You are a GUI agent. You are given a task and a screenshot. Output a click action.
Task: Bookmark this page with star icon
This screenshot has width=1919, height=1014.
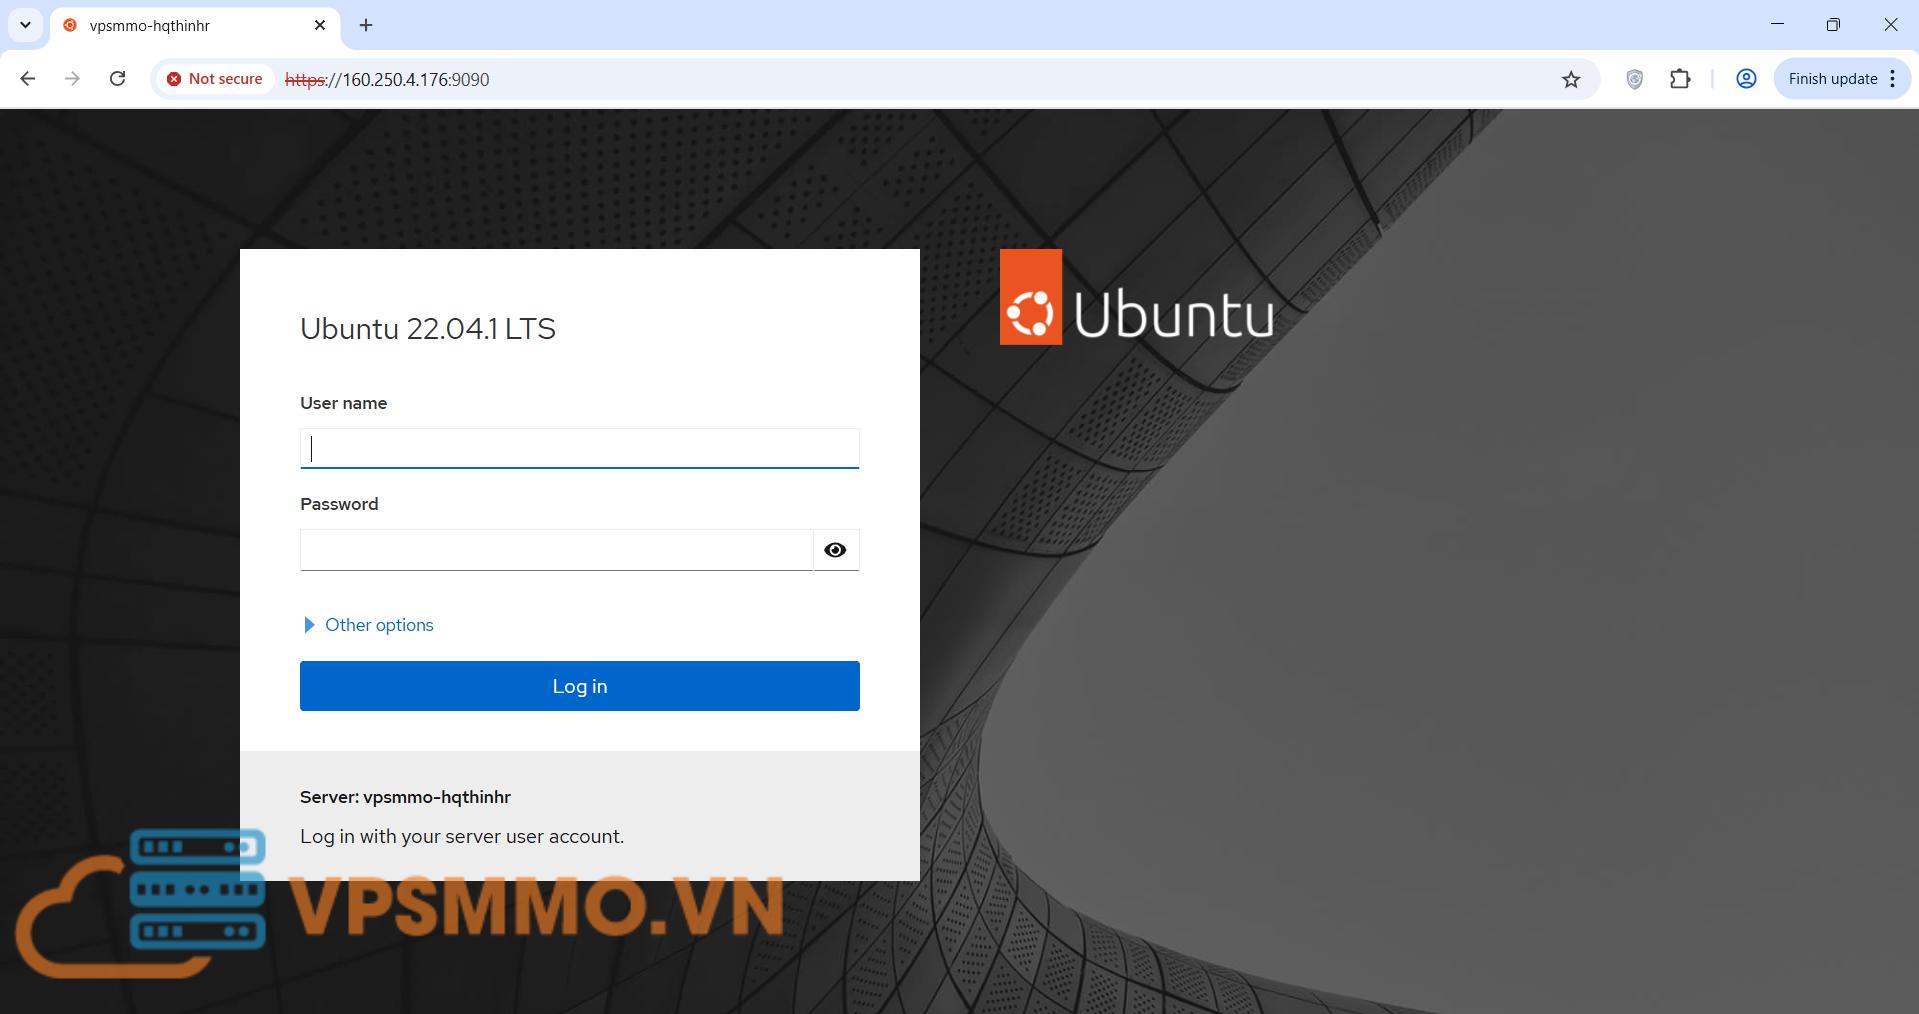point(1571,79)
